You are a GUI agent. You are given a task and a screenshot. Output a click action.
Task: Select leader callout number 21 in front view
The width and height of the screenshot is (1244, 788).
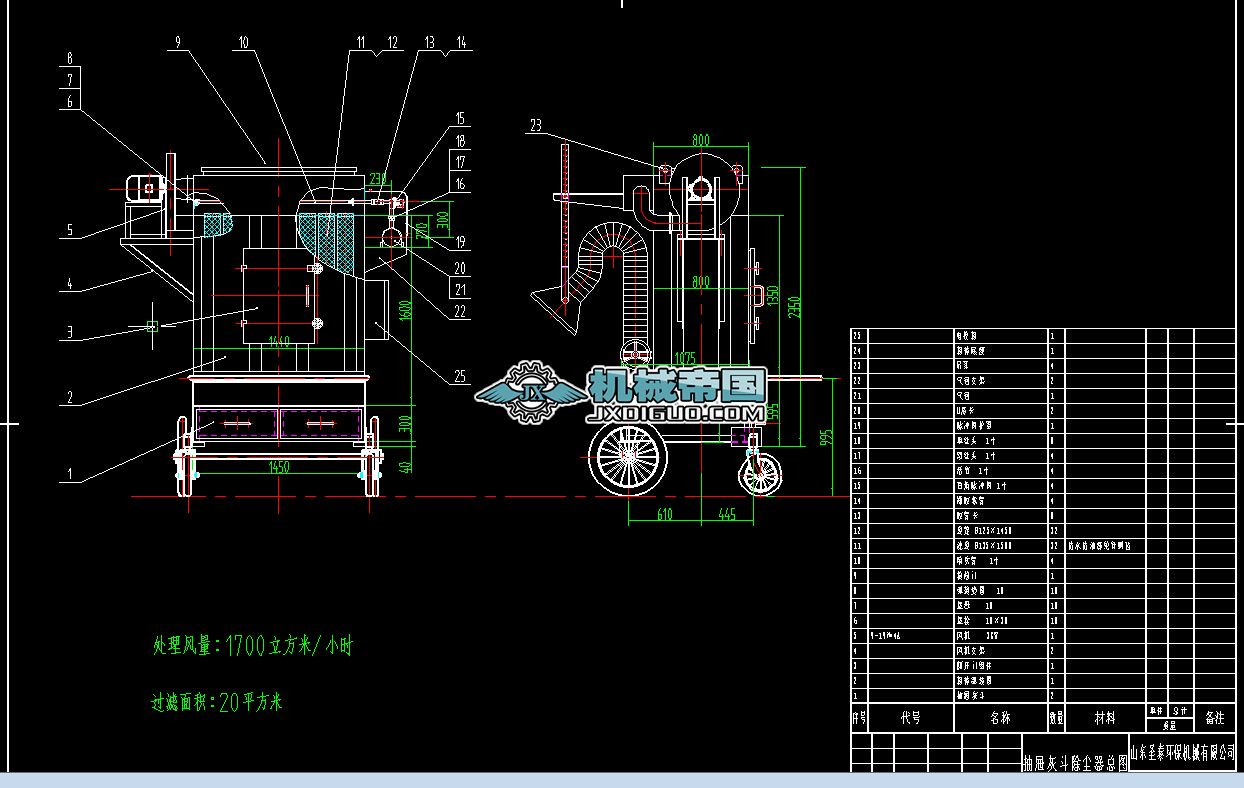coord(460,288)
